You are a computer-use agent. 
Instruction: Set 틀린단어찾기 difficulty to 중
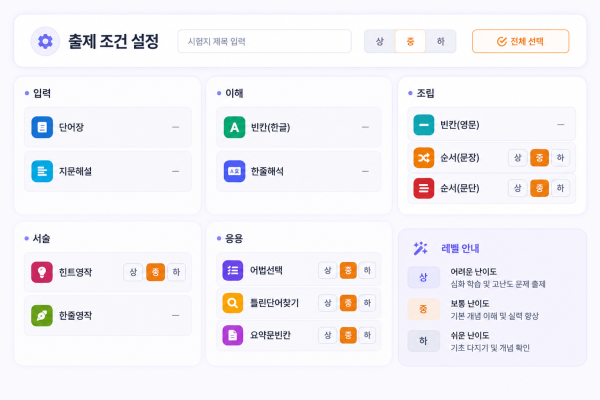(348, 303)
